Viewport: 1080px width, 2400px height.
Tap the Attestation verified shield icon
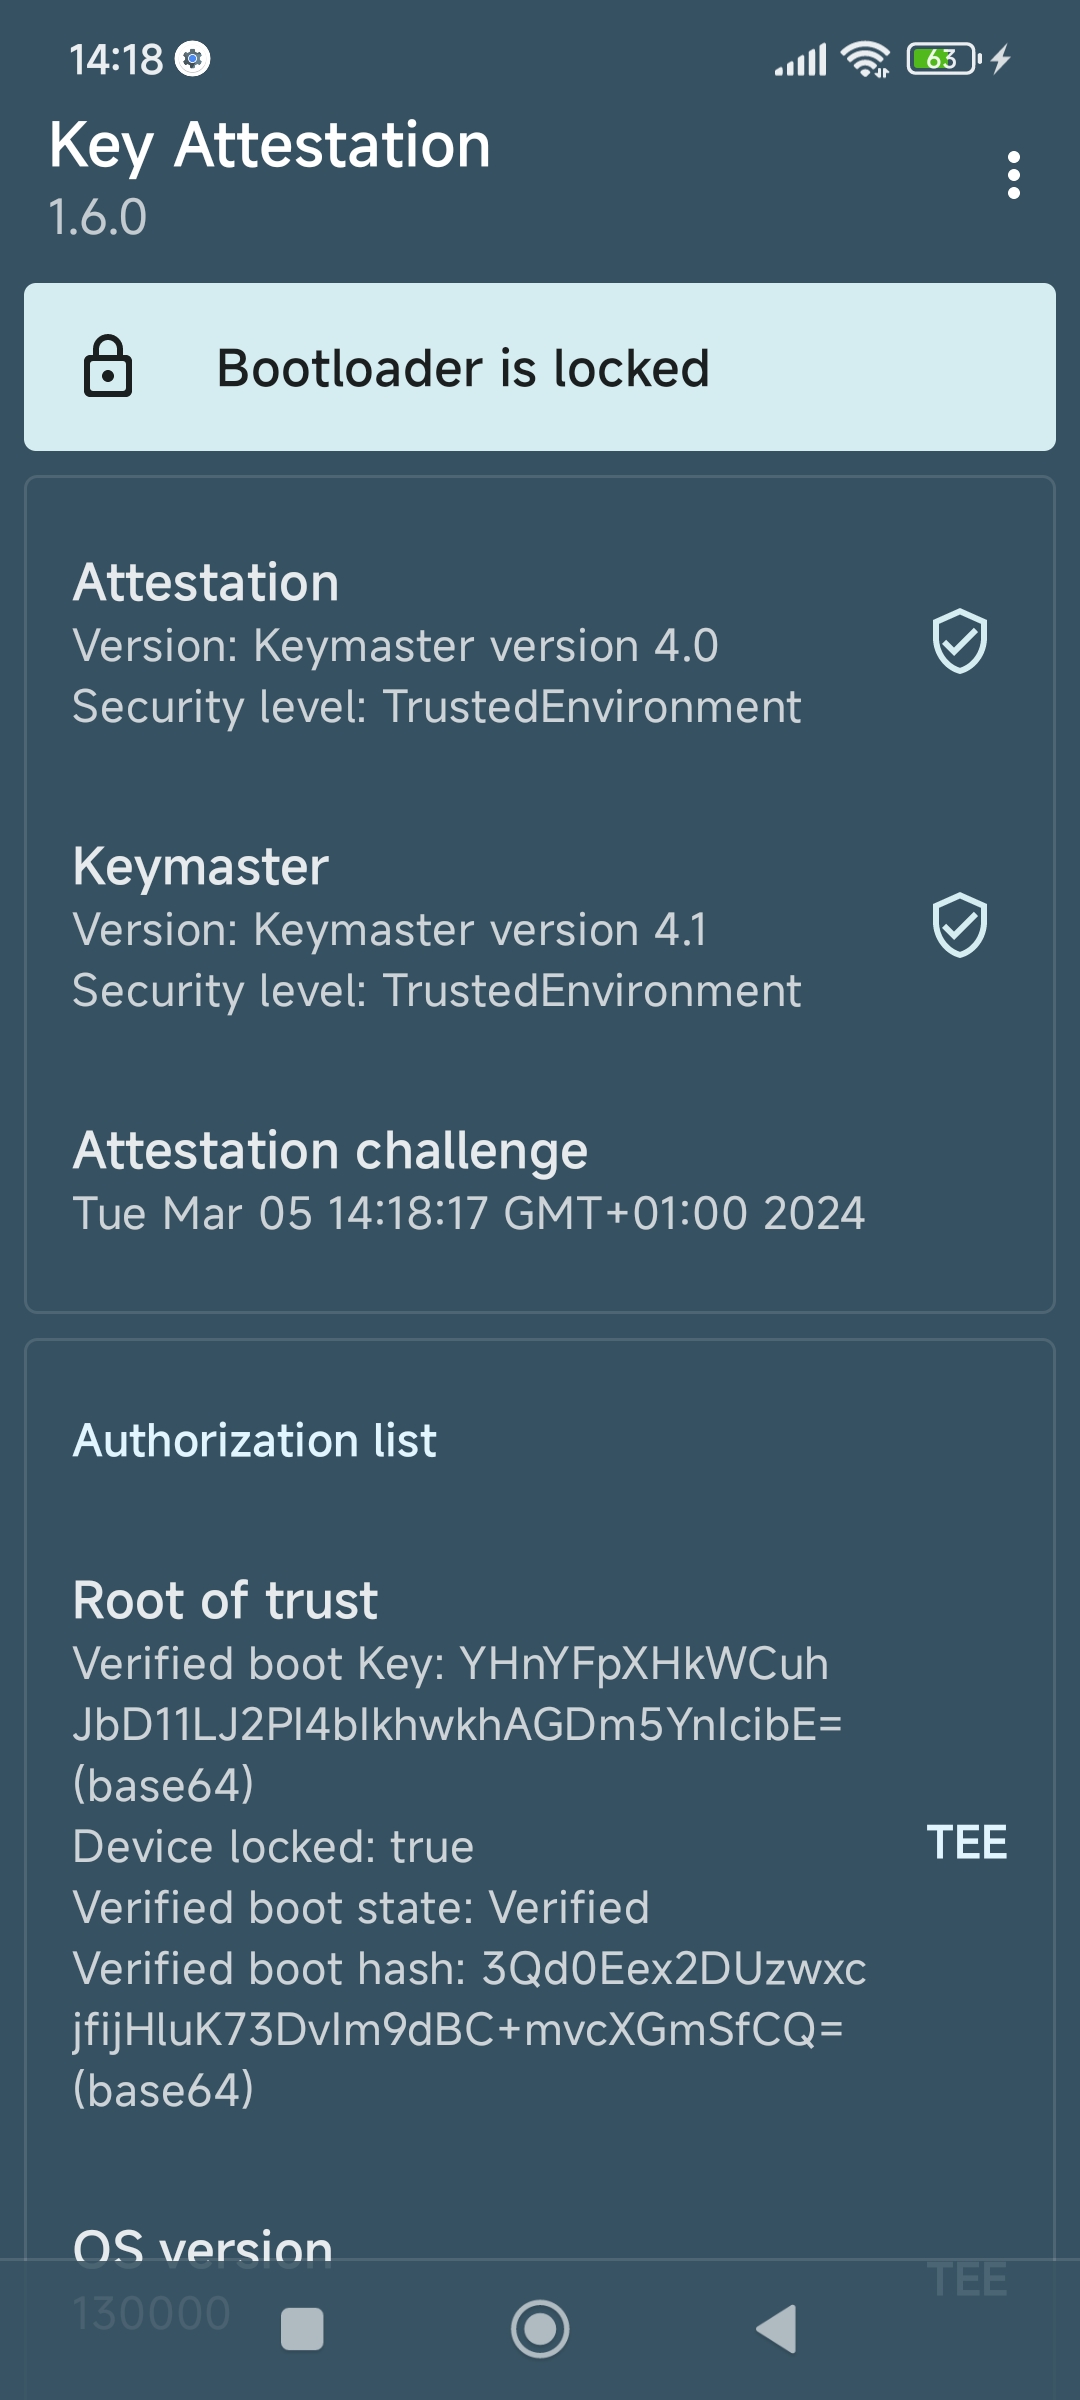tap(960, 641)
